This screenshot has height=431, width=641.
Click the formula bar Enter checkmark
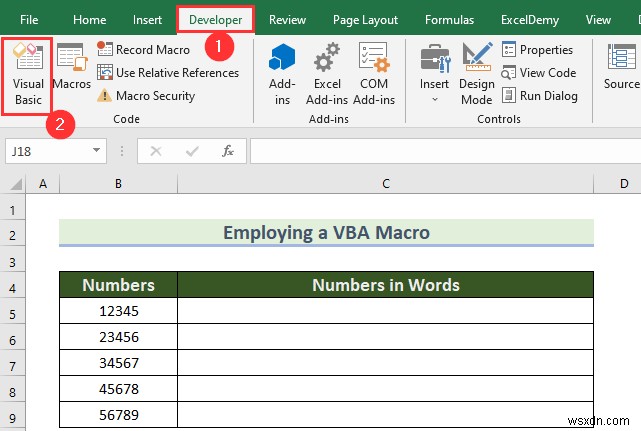tap(192, 151)
